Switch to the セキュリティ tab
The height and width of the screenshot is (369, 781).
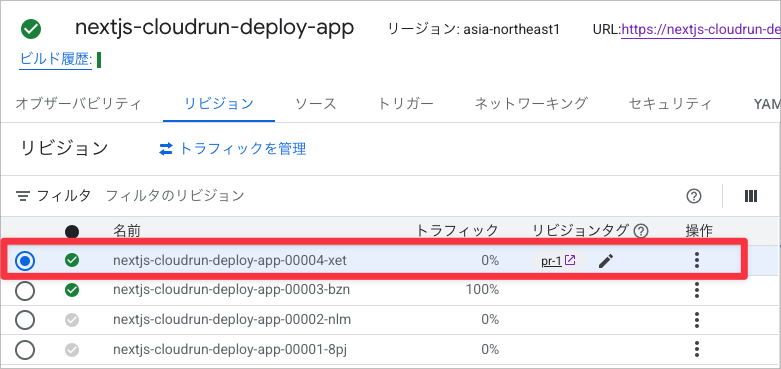(x=670, y=104)
